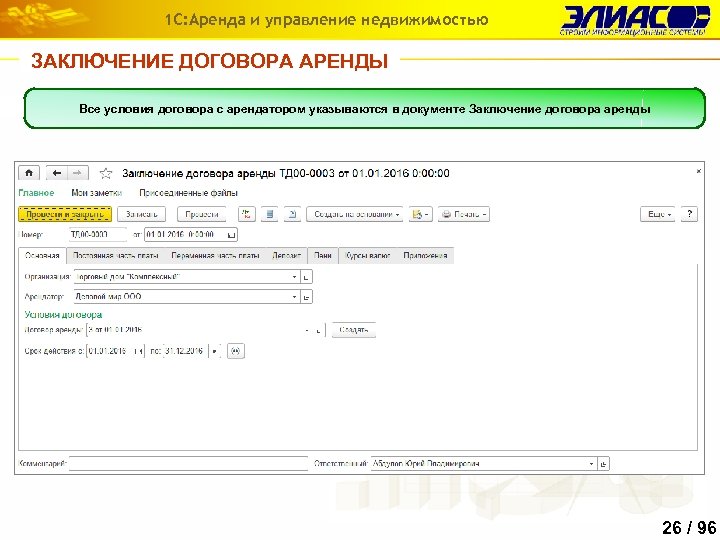720x540 pixels.
Task: Switch to Постоянная часть платы tab
Action: pyautogui.click(x=116, y=255)
